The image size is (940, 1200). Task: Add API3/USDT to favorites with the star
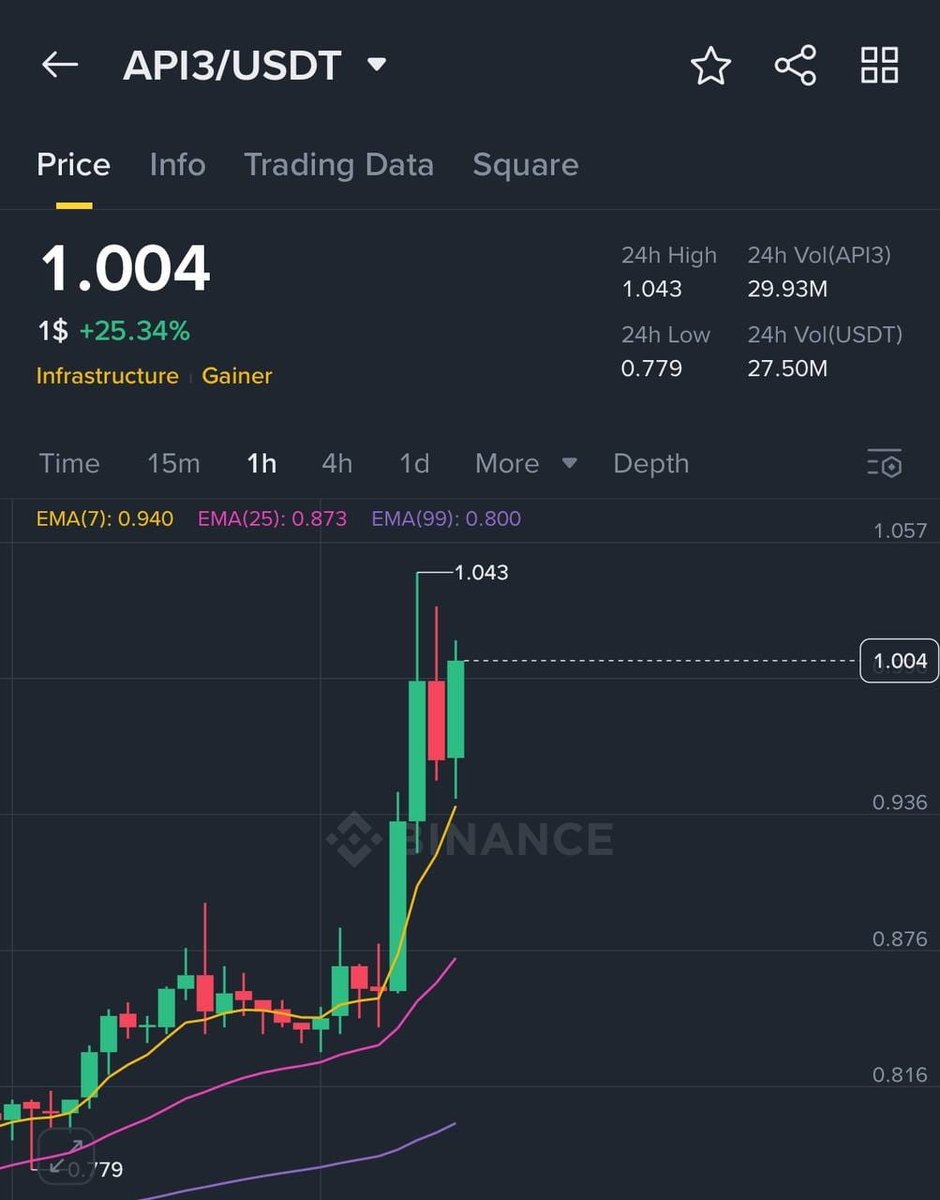(x=711, y=66)
